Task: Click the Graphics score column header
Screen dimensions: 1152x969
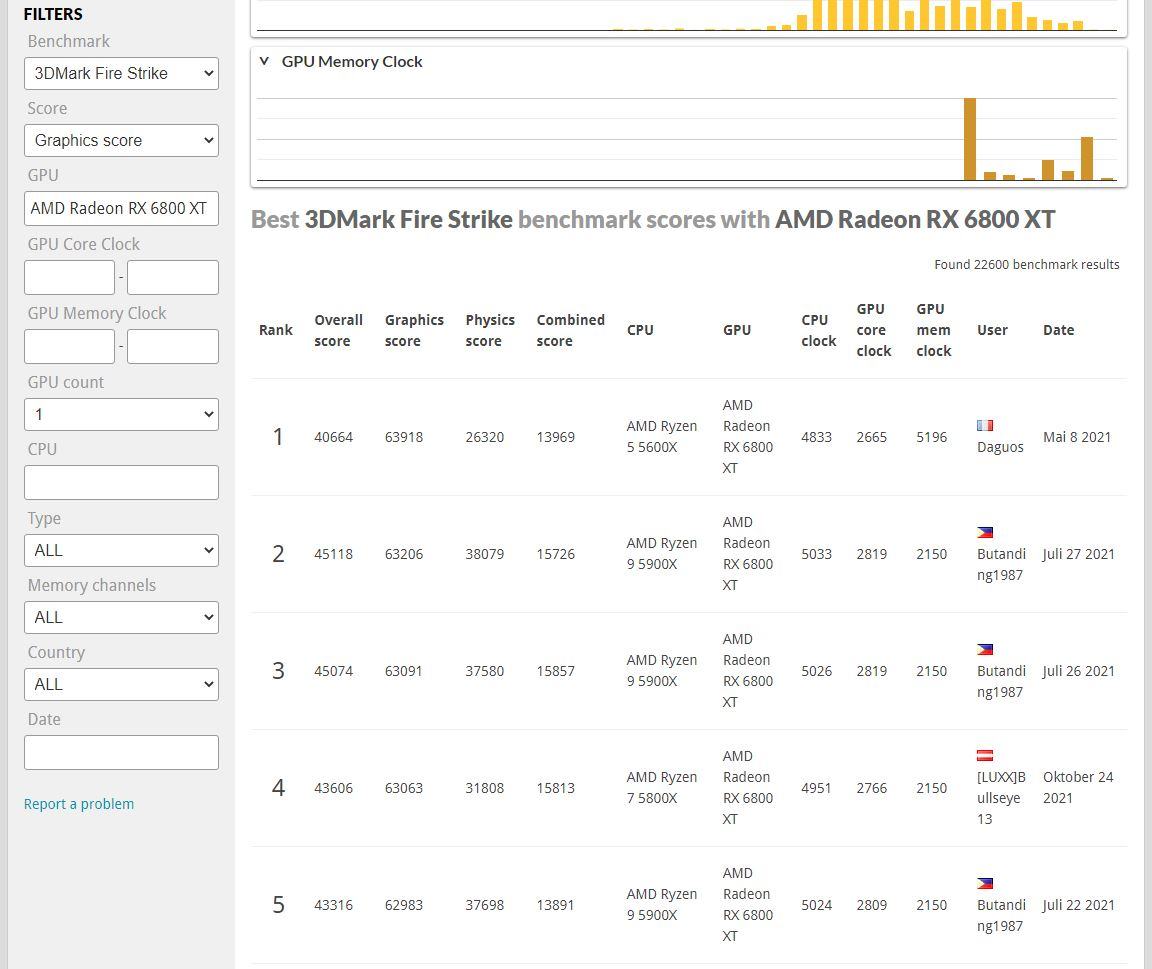Action: click(414, 331)
